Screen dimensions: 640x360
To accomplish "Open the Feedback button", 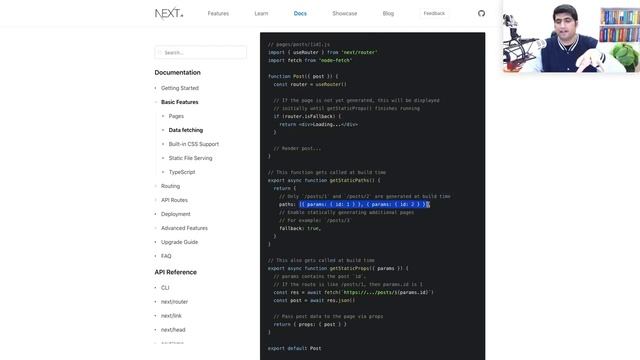I will (x=434, y=13).
